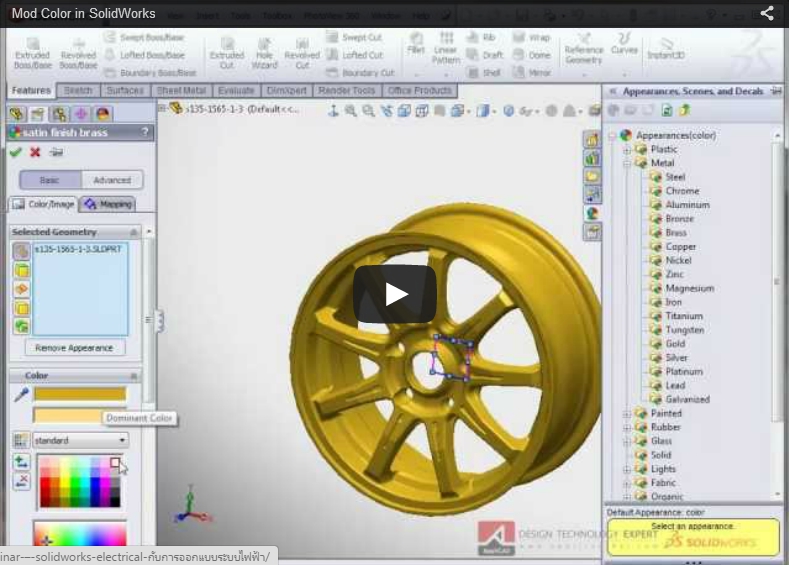789x565 pixels.
Task: Open the ConfigurationManager tab icon
Action: click(x=59, y=114)
